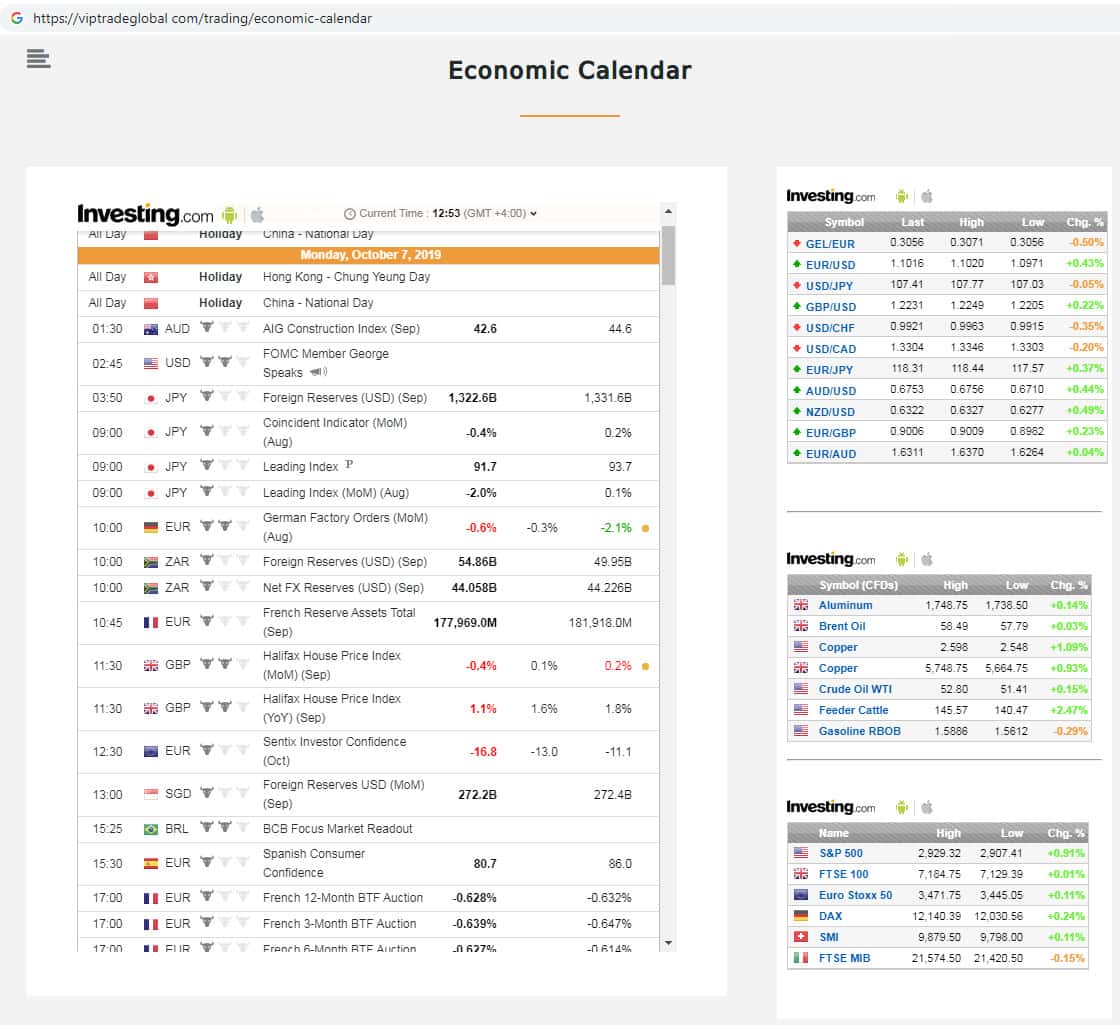Open the Euro Stoxx 50 link
The height and width of the screenshot is (1025, 1120).
[855, 895]
